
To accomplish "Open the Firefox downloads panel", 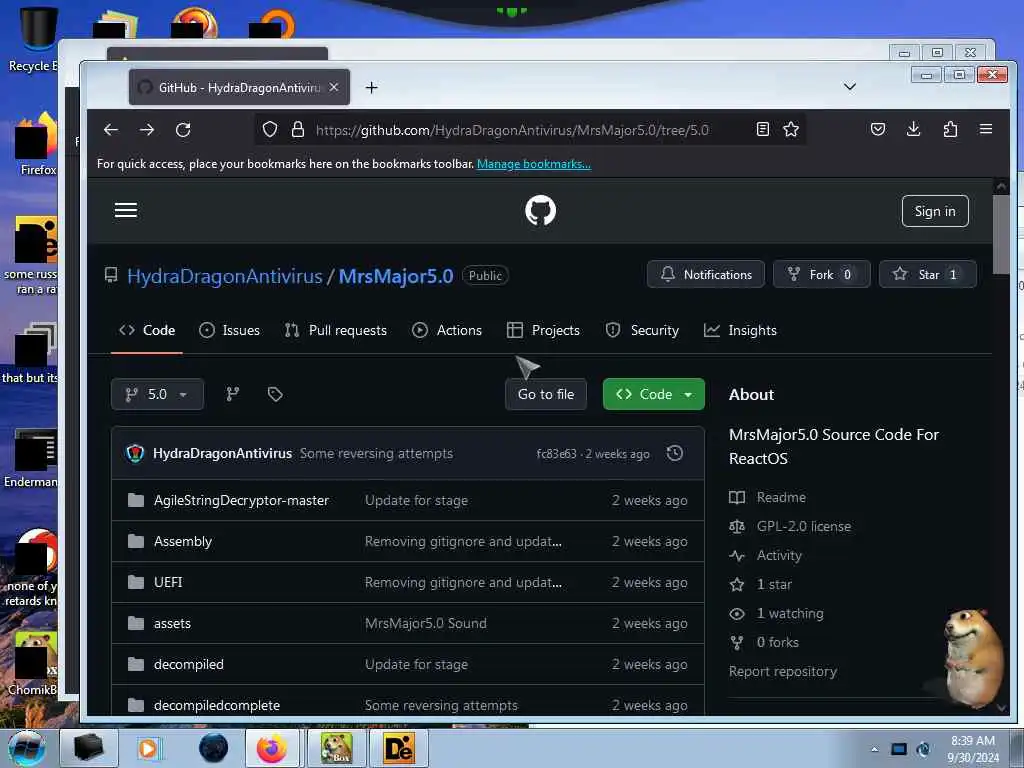I will (x=914, y=129).
